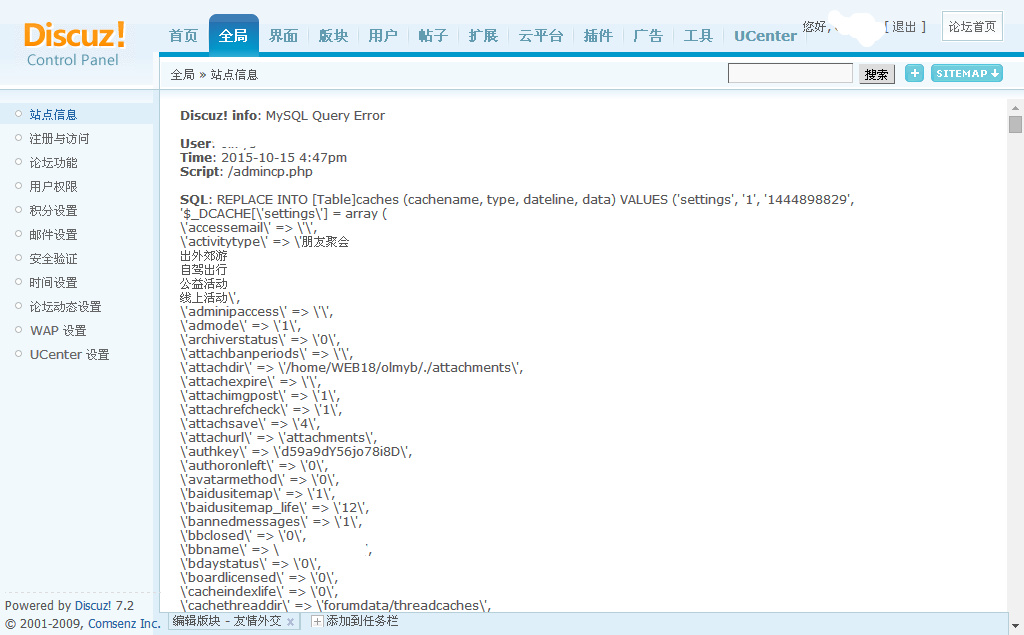
Task: Open the 版块 top menu
Action: click(333, 35)
